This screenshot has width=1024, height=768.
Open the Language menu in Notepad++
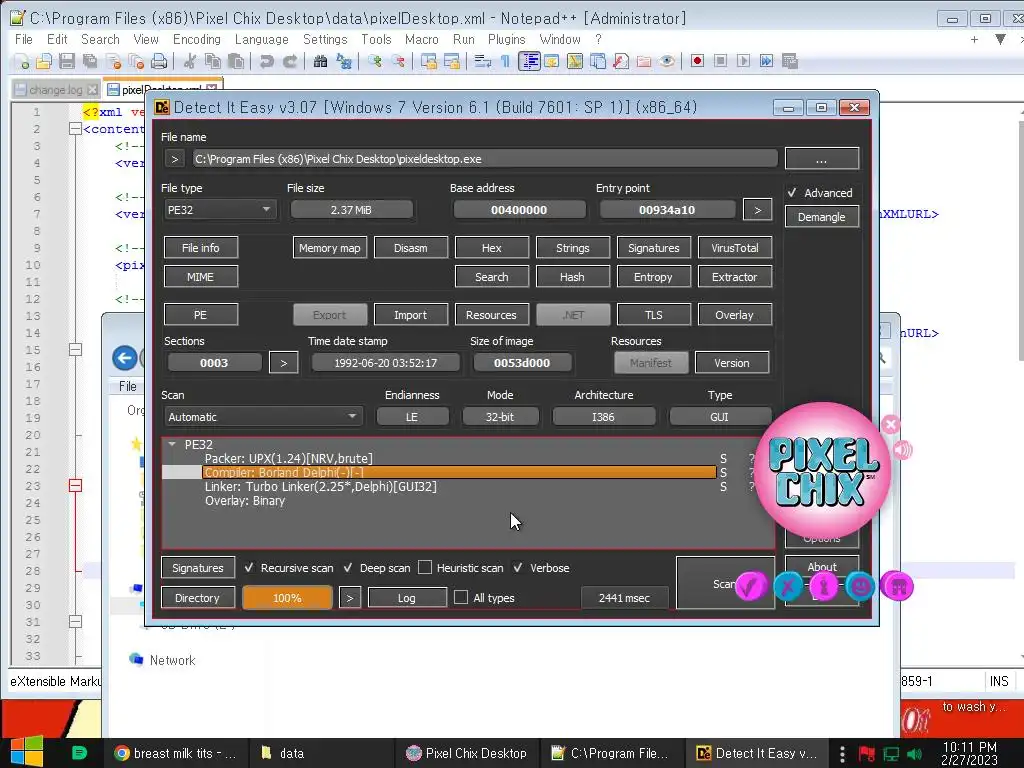pyautogui.click(x=261, y=39)
